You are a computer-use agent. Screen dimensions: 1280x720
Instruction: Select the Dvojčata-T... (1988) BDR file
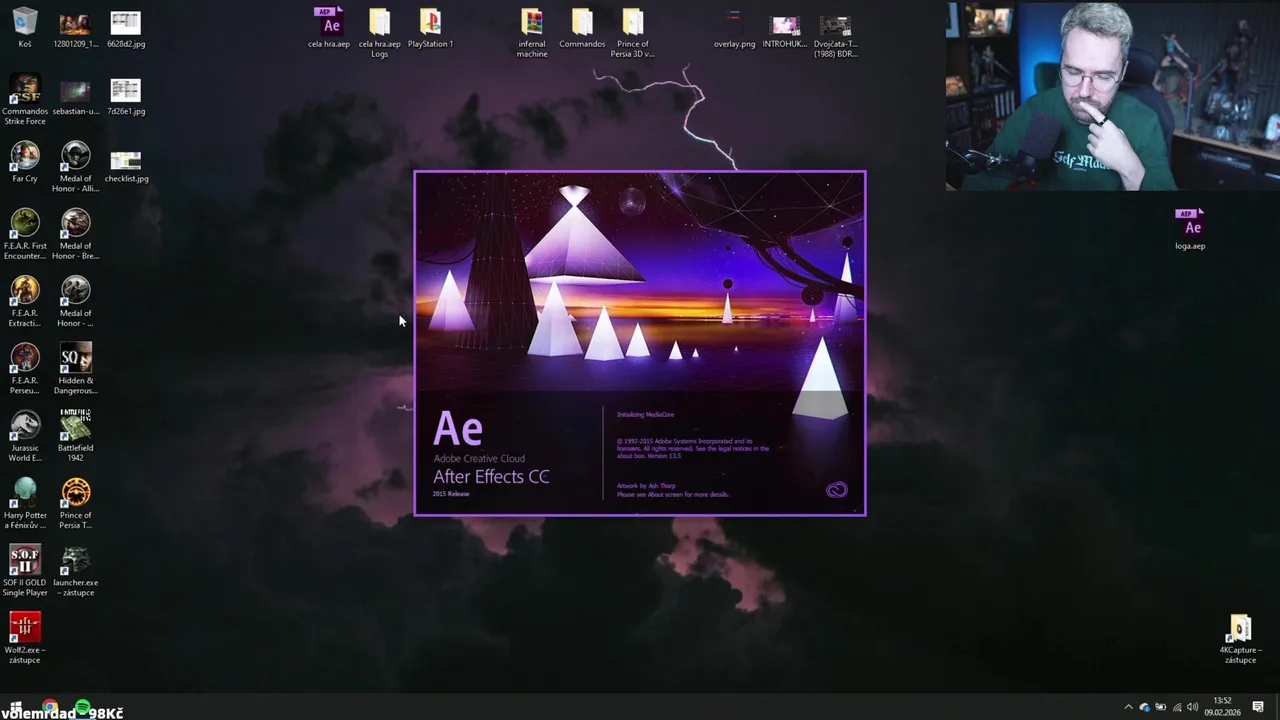tap(835, 35)
